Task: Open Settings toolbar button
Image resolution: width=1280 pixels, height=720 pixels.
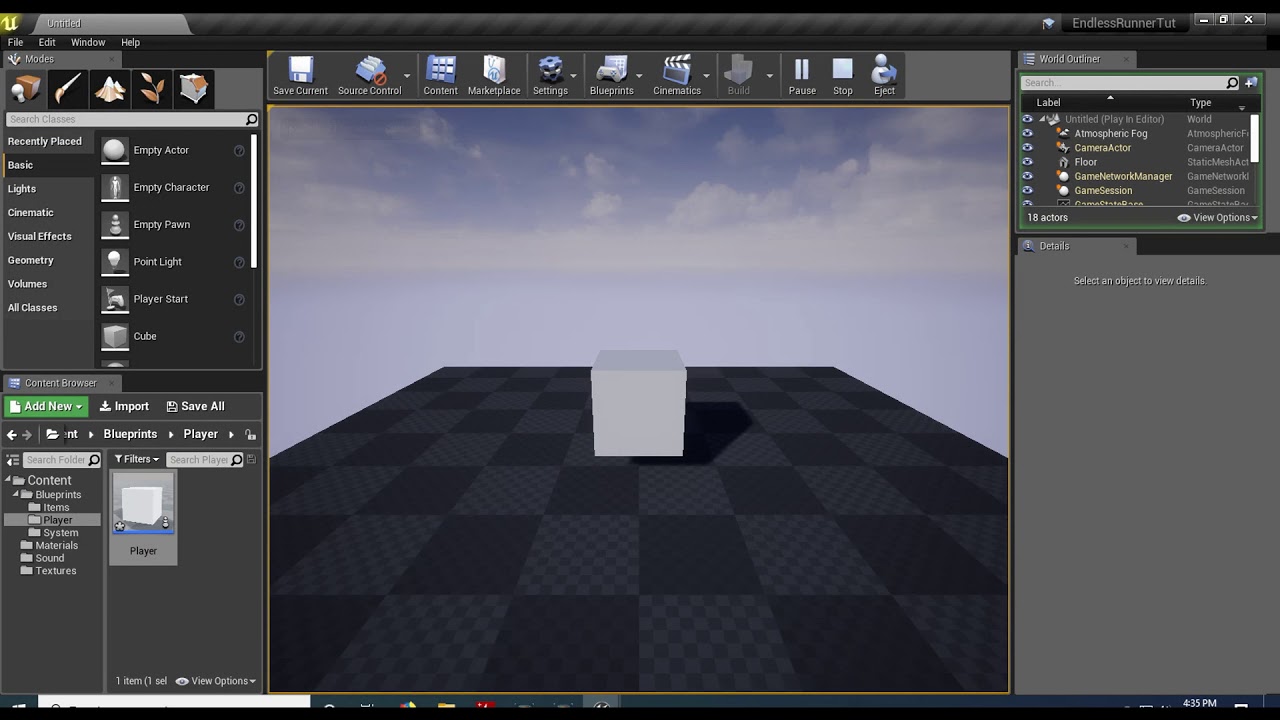Action: (550, 76)
